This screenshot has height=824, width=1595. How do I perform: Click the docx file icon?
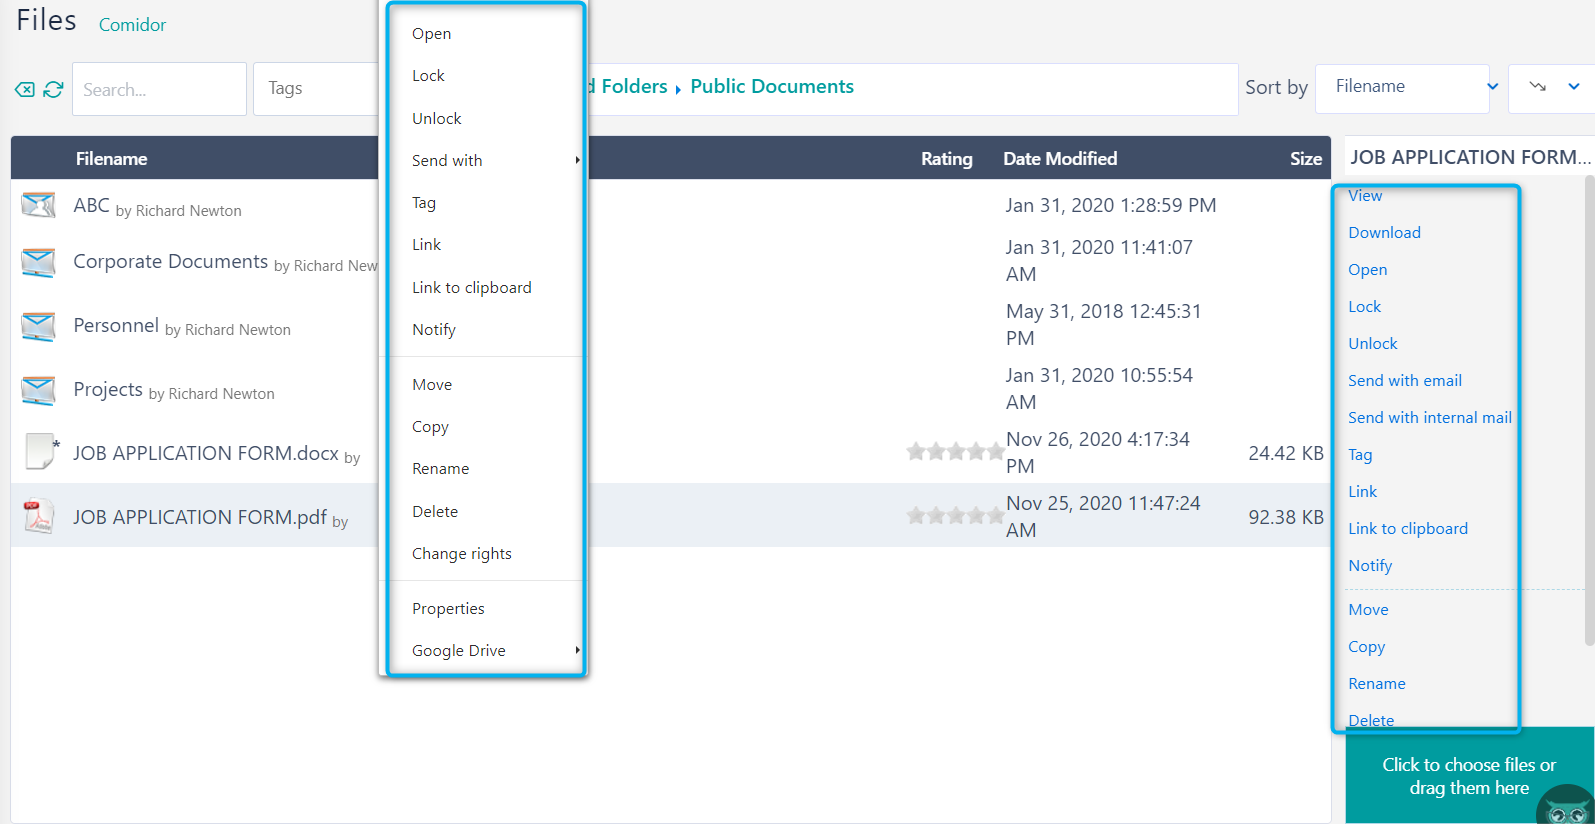pyautogui.click(x=40, y=452)
